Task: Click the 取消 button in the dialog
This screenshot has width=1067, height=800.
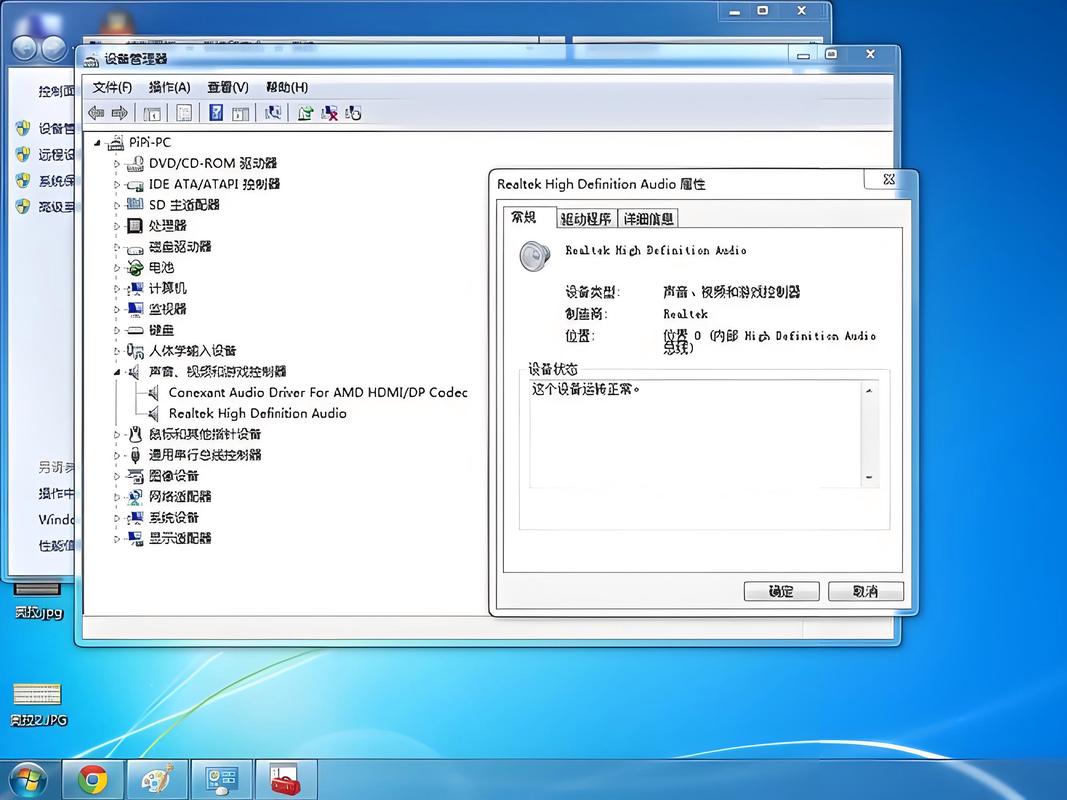Action: (864, 591)
